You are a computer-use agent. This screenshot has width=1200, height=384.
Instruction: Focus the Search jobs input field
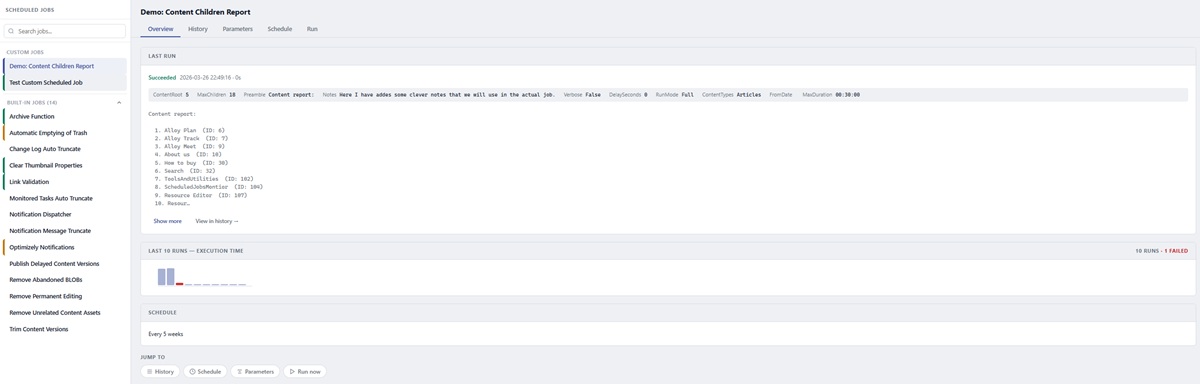pyautogui.click(x=65, y=31)
